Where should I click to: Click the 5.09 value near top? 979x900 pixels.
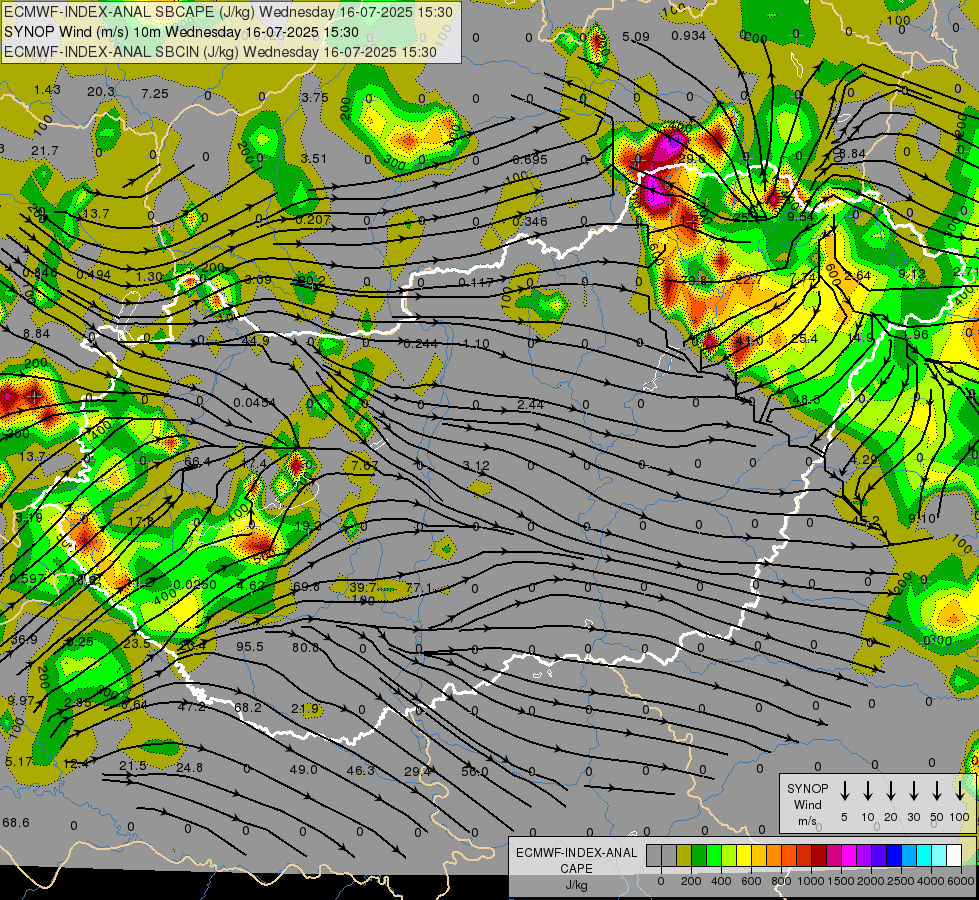pyautogui.click(x=636, y=37)
